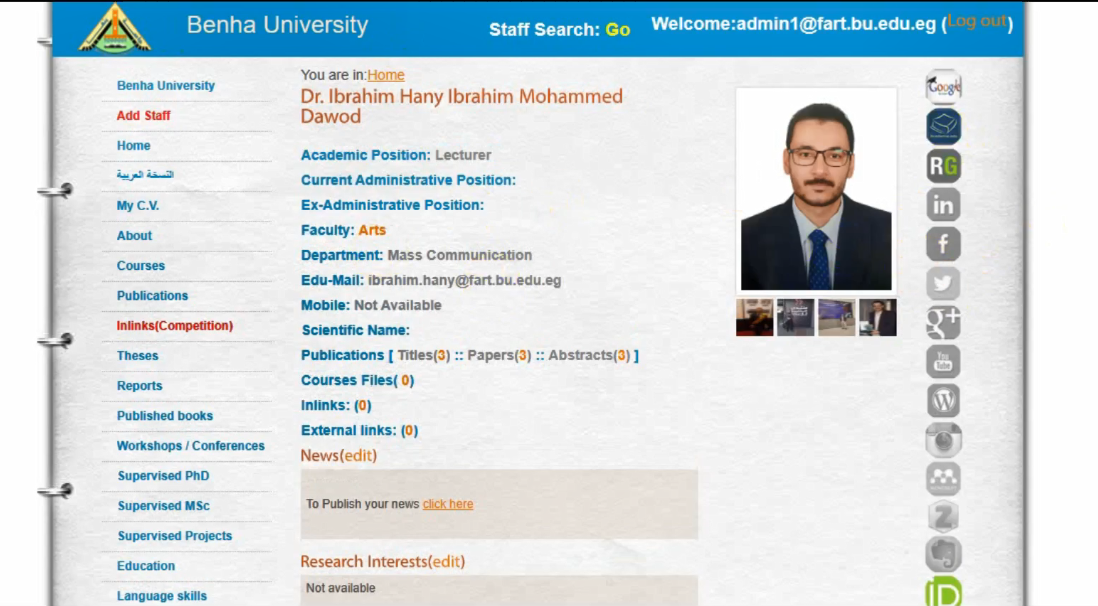Click the Edu-Mail address text
This screenshot has height=606, width=1098.
(465, 280)
